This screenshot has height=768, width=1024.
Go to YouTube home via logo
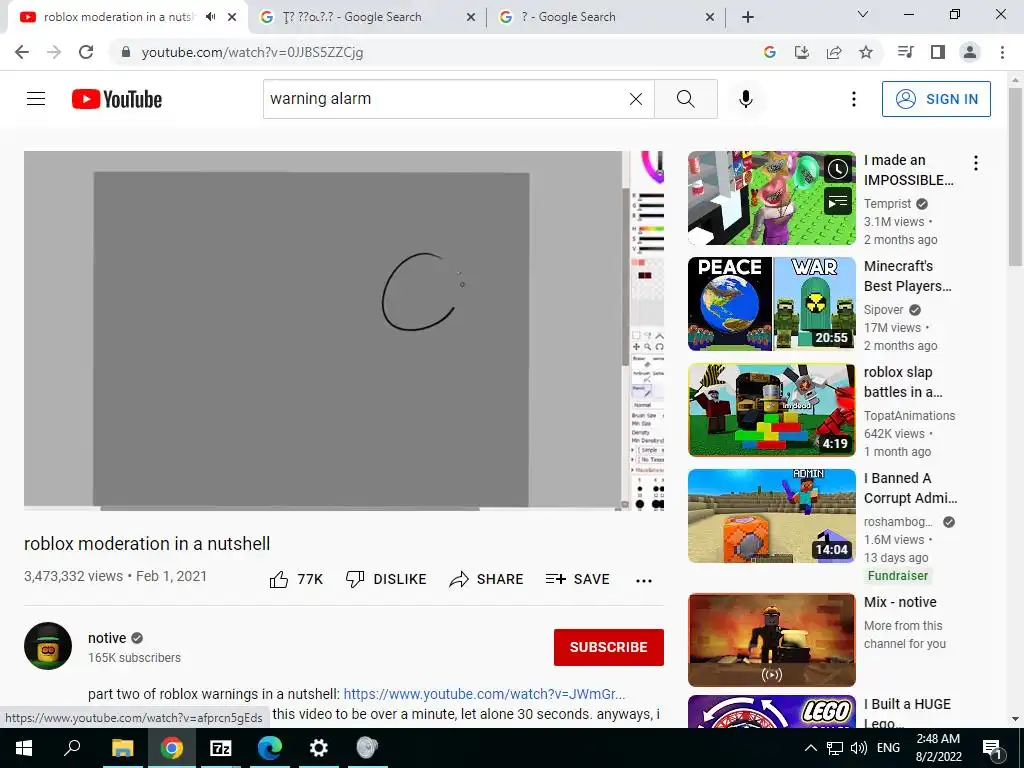tap(117, 99)
